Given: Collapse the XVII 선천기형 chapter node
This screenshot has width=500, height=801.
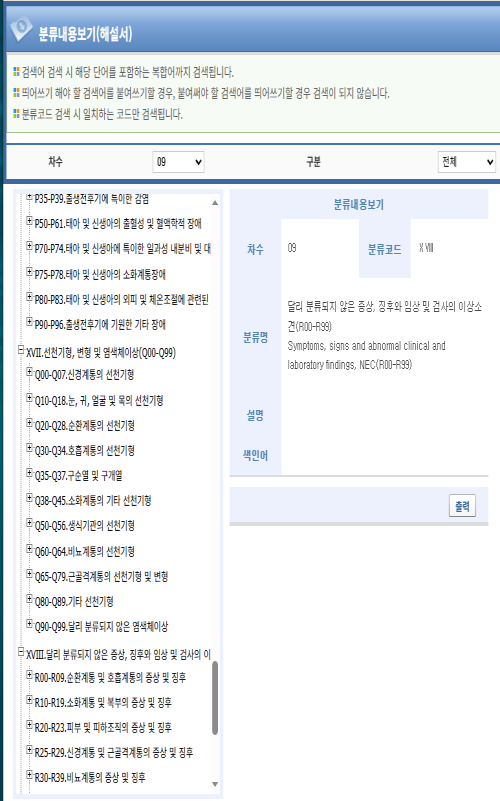Looking at the screenshot, I should pos(21,350).
